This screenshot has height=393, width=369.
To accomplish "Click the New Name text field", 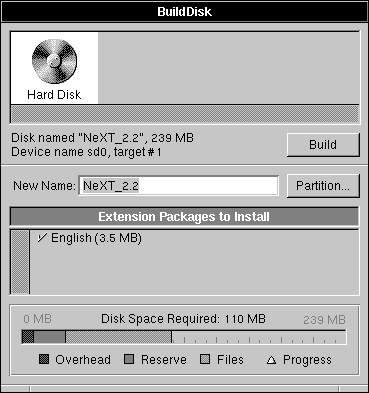I will [x=178, y=186].
